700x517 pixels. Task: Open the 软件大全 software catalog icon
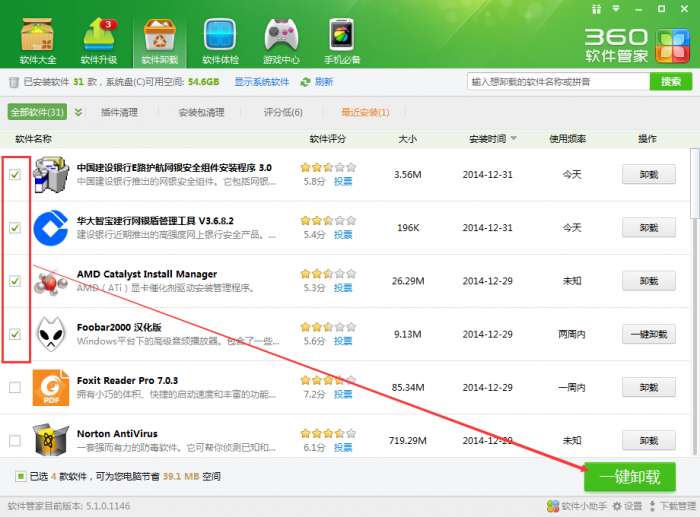38,42
